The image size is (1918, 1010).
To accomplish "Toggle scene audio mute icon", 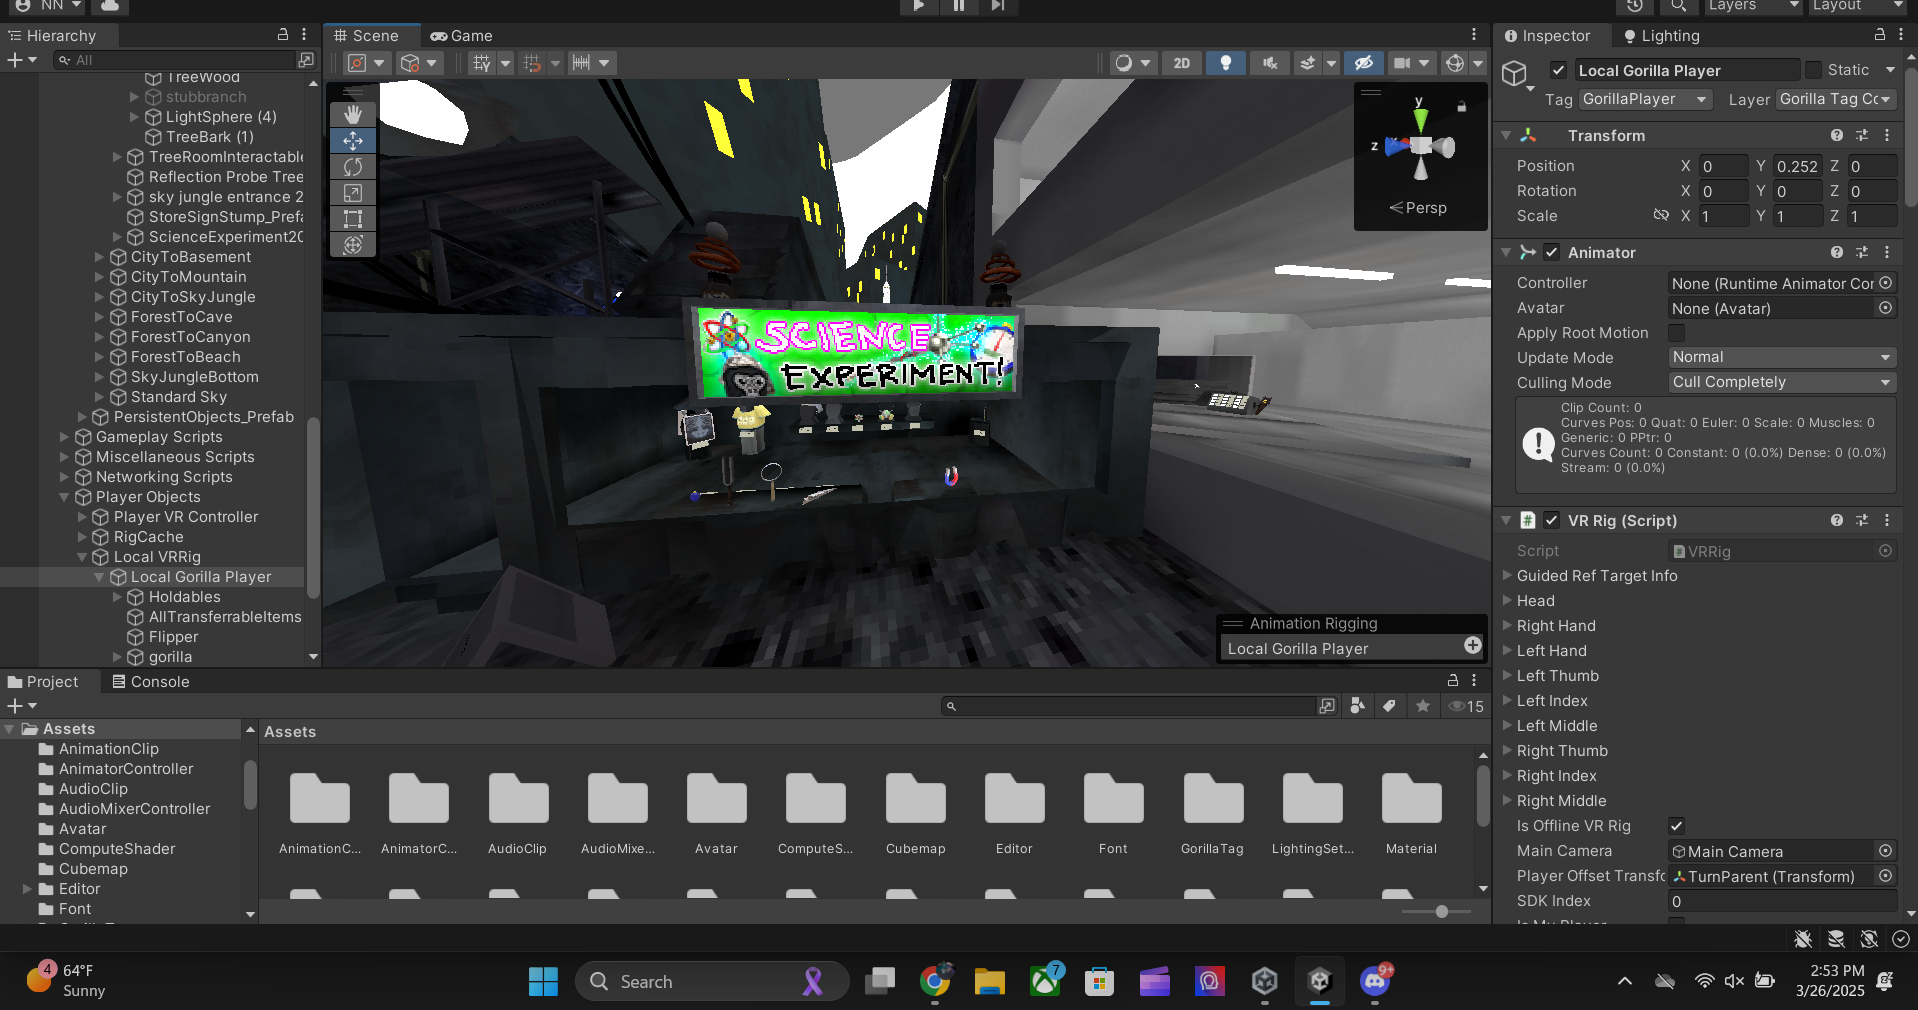I will [x=1269, y=63].
